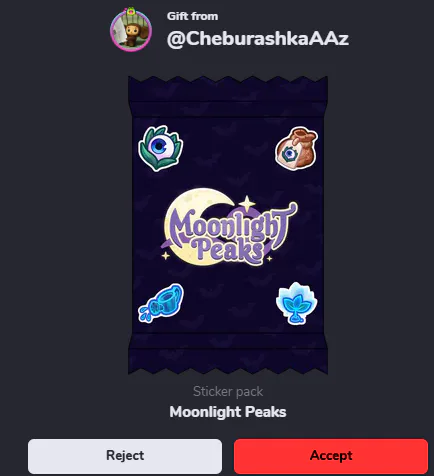Reject the gifted sticker pack
The image size is (434, 476).
coord(125,456)
